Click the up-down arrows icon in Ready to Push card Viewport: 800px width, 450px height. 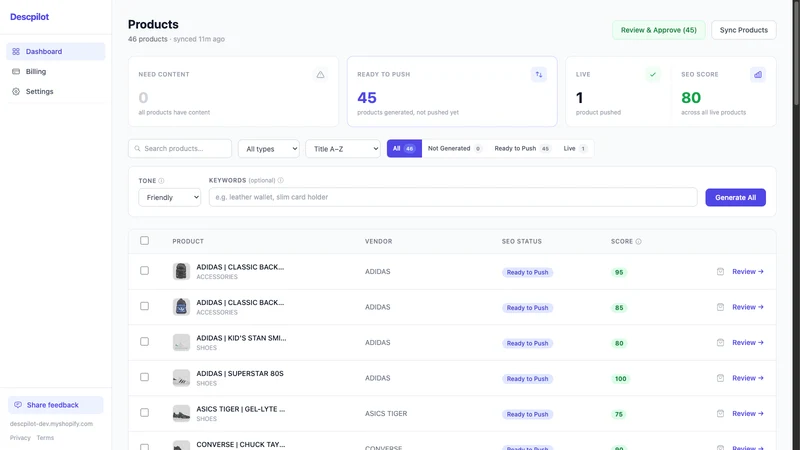[x=539, y=74]
